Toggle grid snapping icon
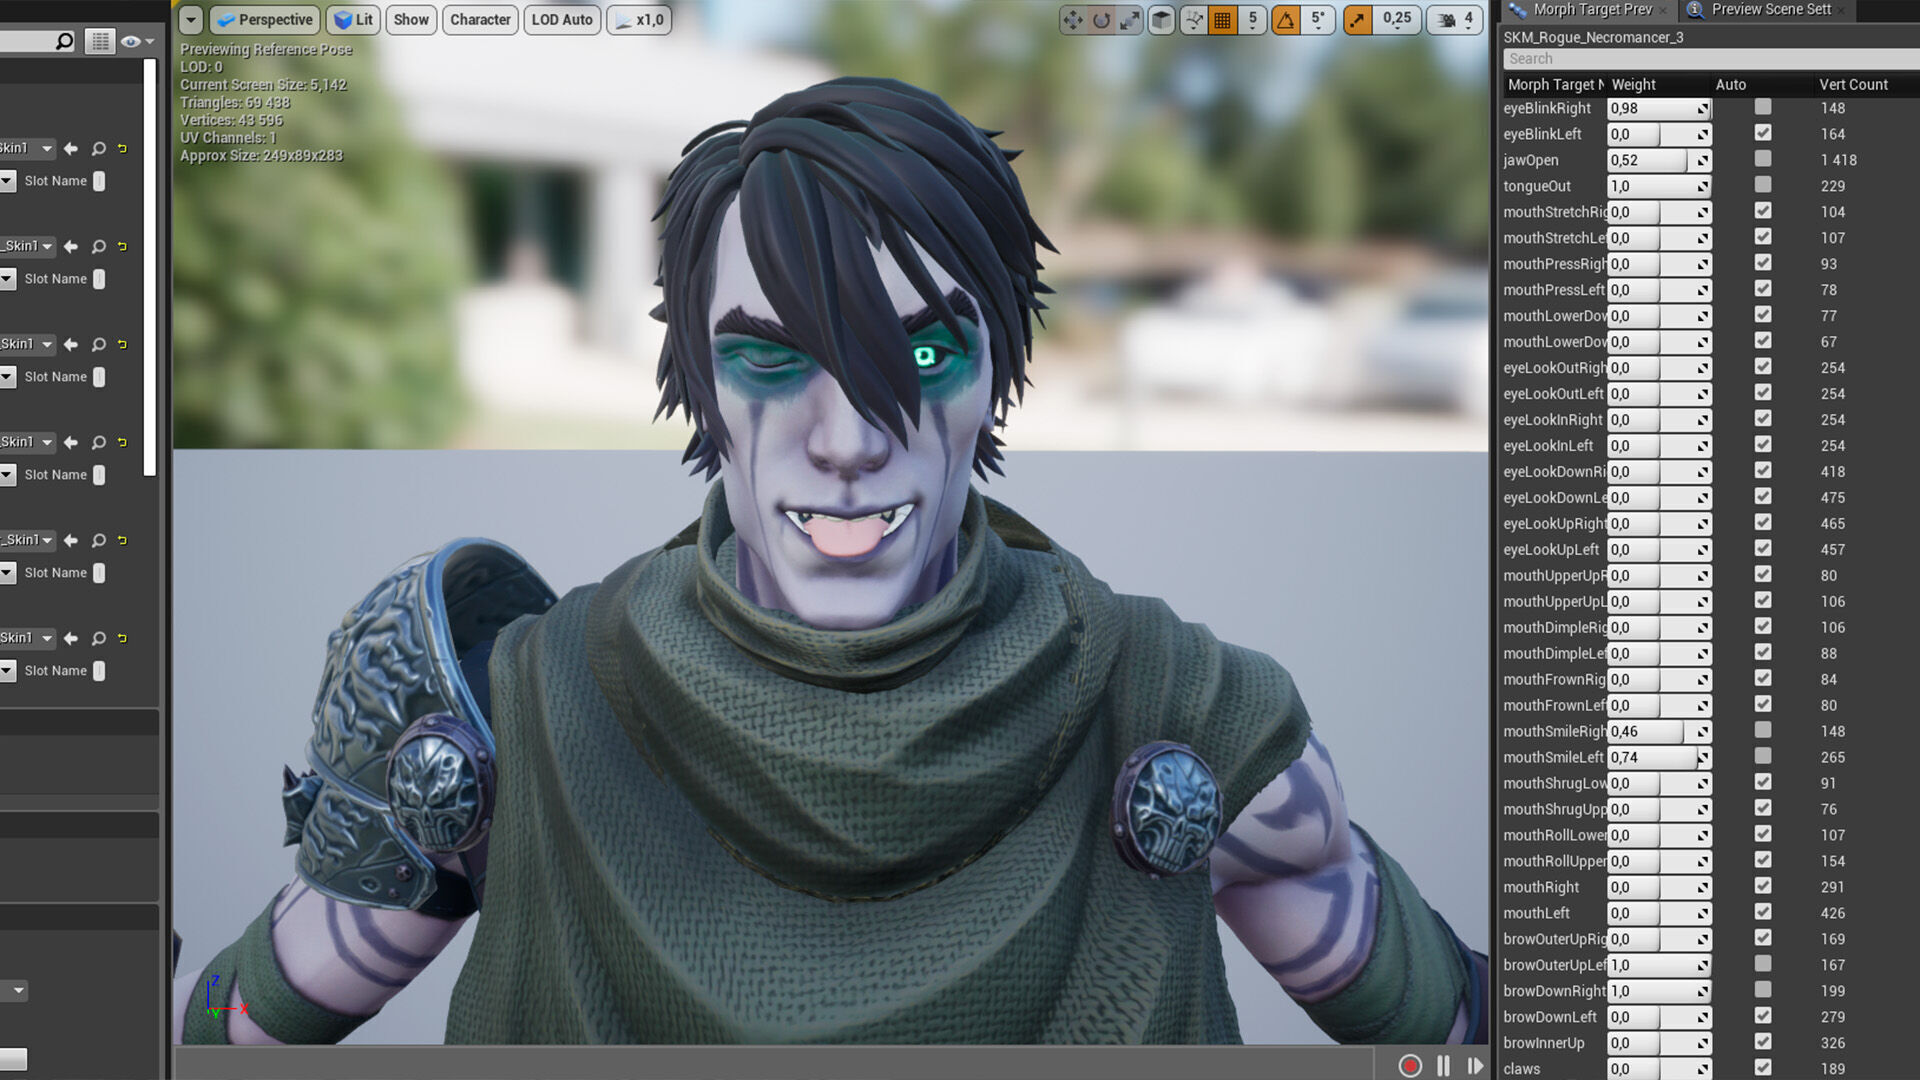Screen dimensions: 1920x1080 [x=1222, y=20]
